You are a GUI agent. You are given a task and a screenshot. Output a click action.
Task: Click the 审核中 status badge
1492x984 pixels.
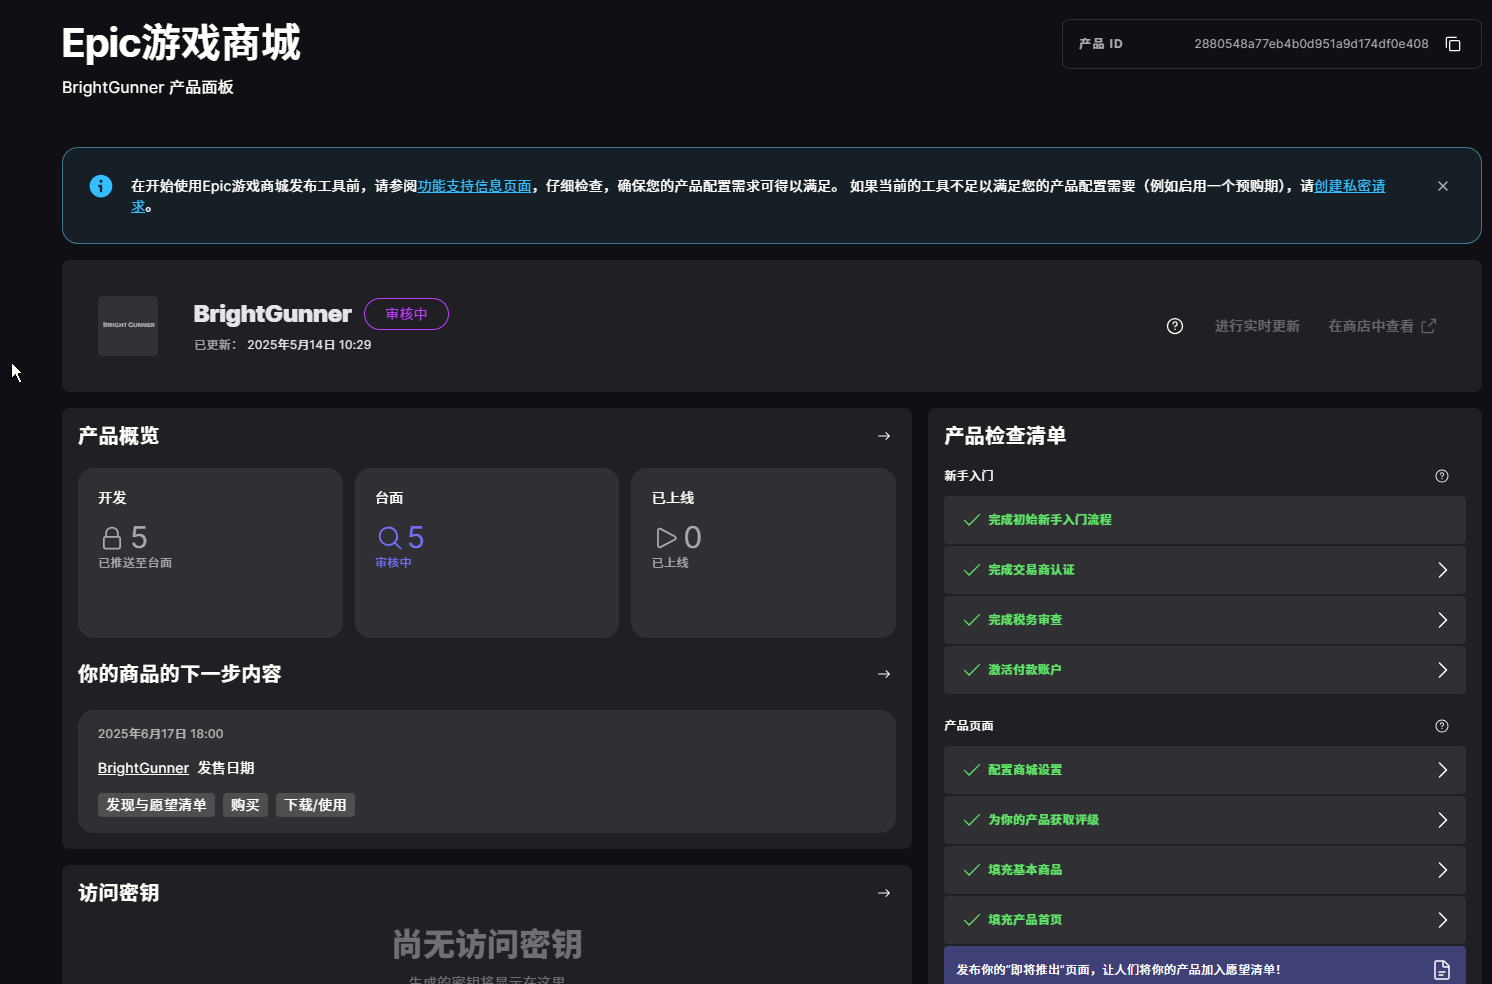click(406, 314)
